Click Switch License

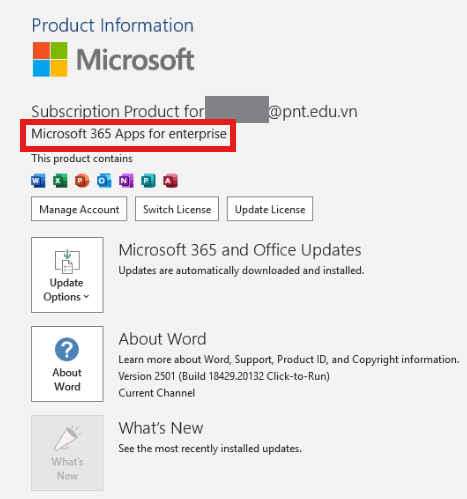(x=177, y=209)
